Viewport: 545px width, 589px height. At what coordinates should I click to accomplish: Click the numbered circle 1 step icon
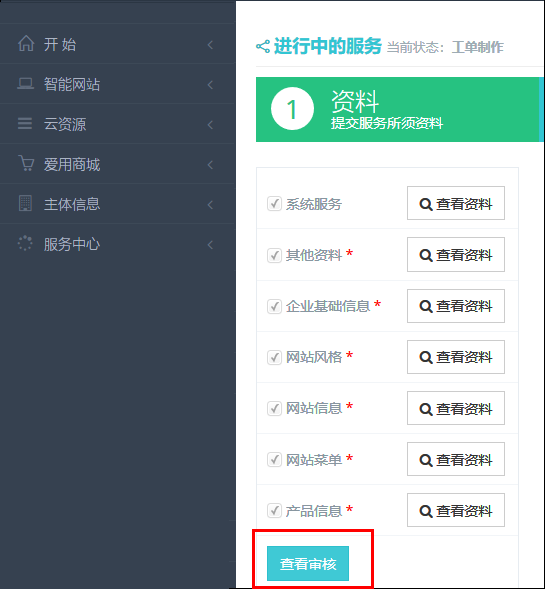click(292, 109)
